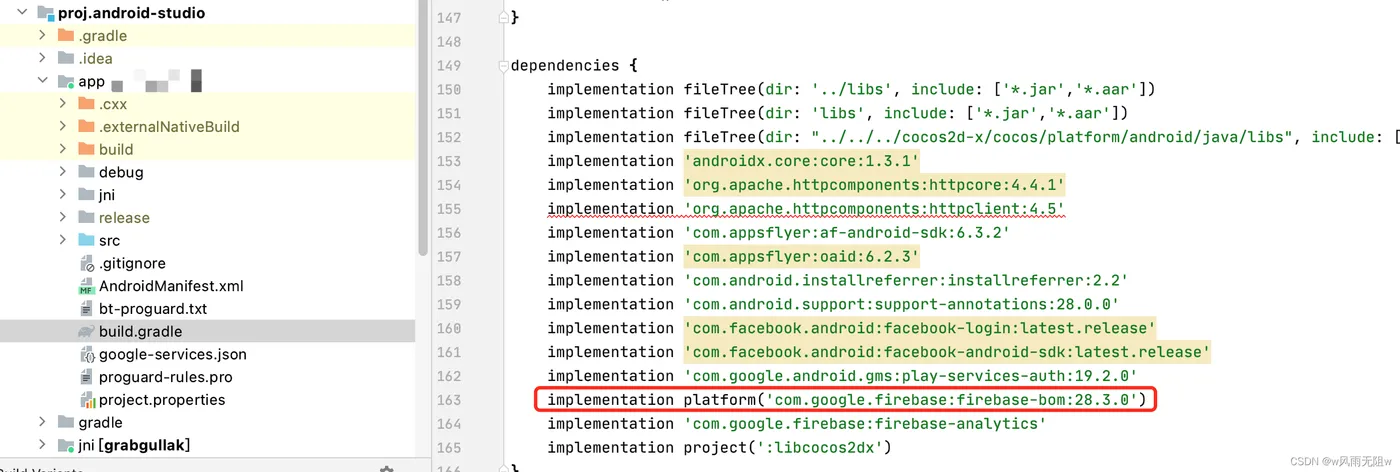Click the facebook-login:latest.release string
Viewport: 1400px width, 472px height.
pos(920,328)
